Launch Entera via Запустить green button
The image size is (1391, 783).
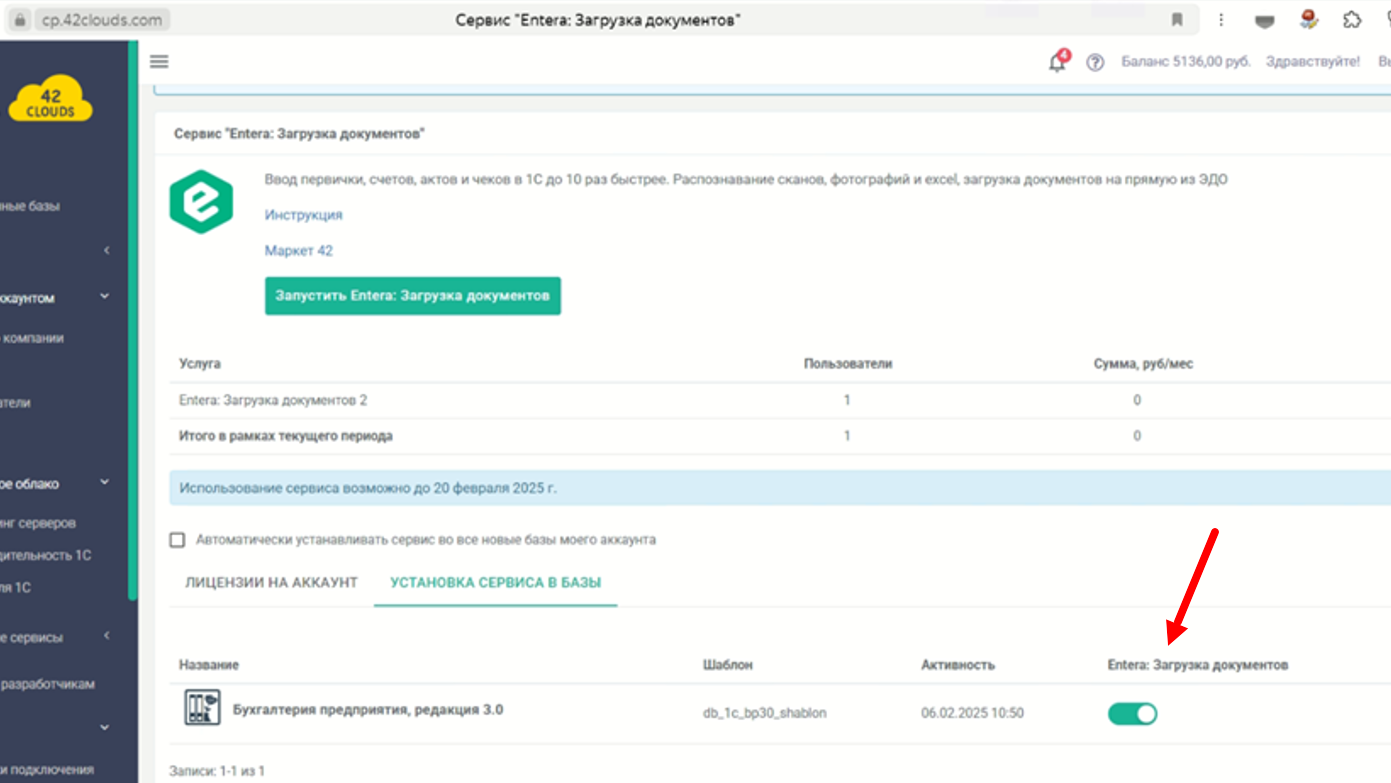(x=413, y=296)
